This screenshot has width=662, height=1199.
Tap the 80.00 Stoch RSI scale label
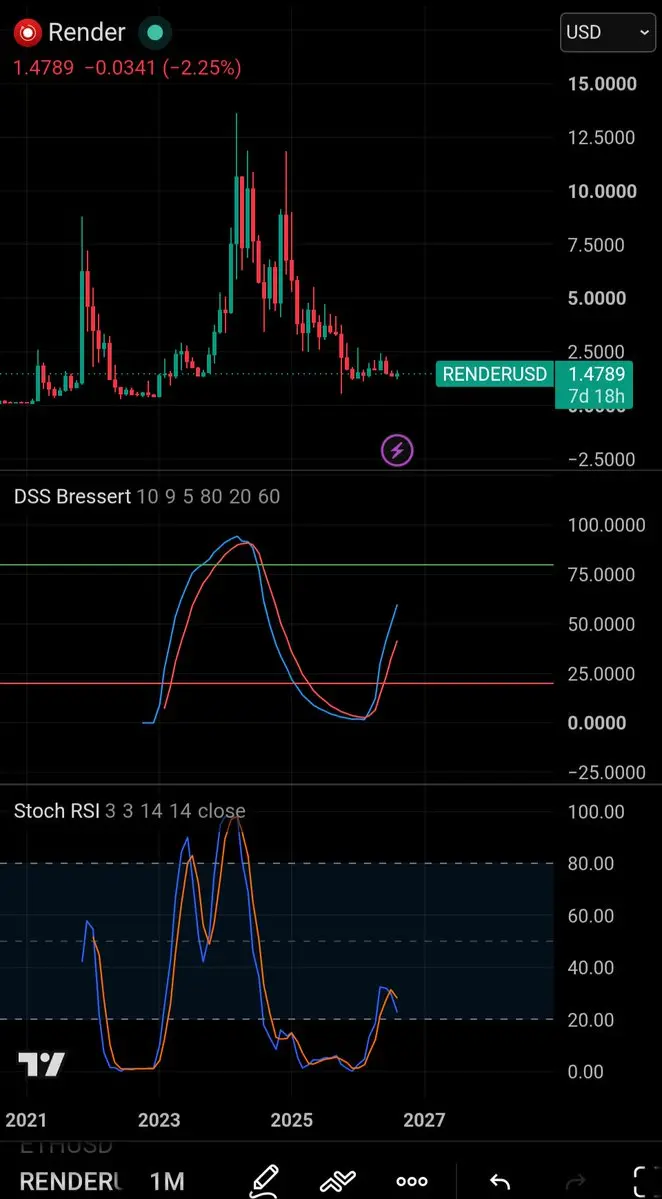click(x=592, y=864)
